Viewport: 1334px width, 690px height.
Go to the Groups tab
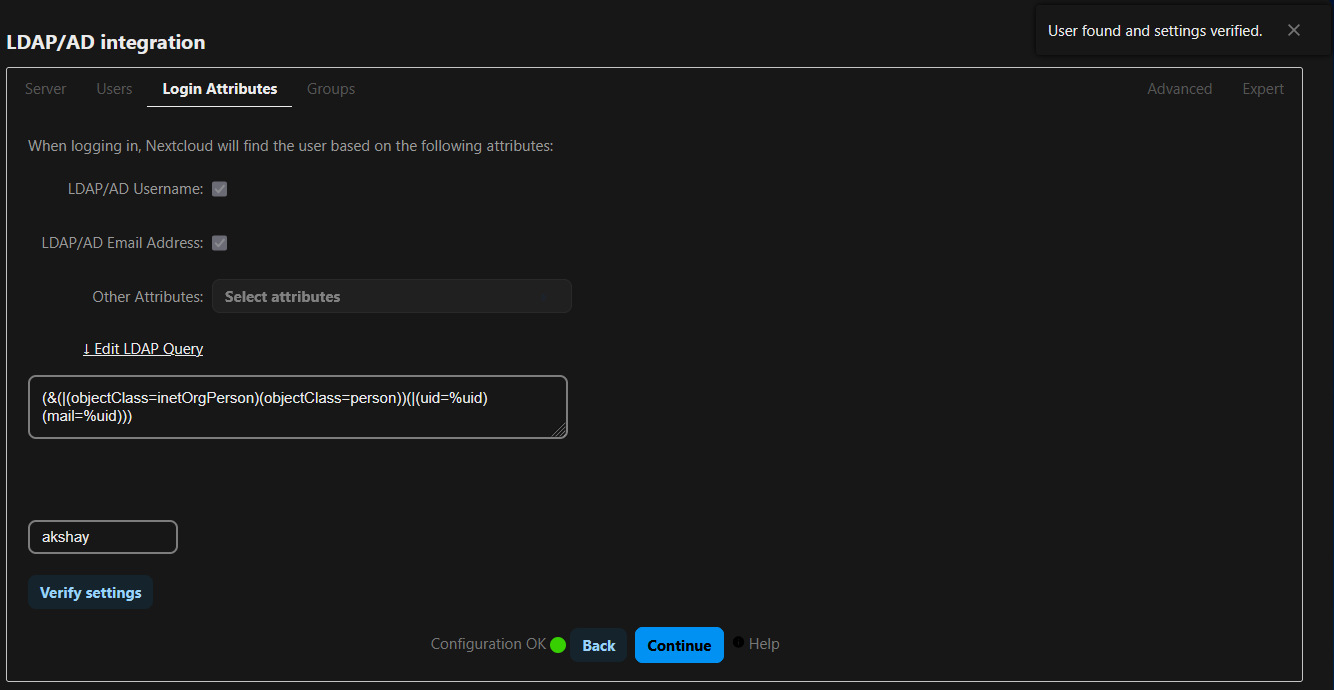click(331, 89)
